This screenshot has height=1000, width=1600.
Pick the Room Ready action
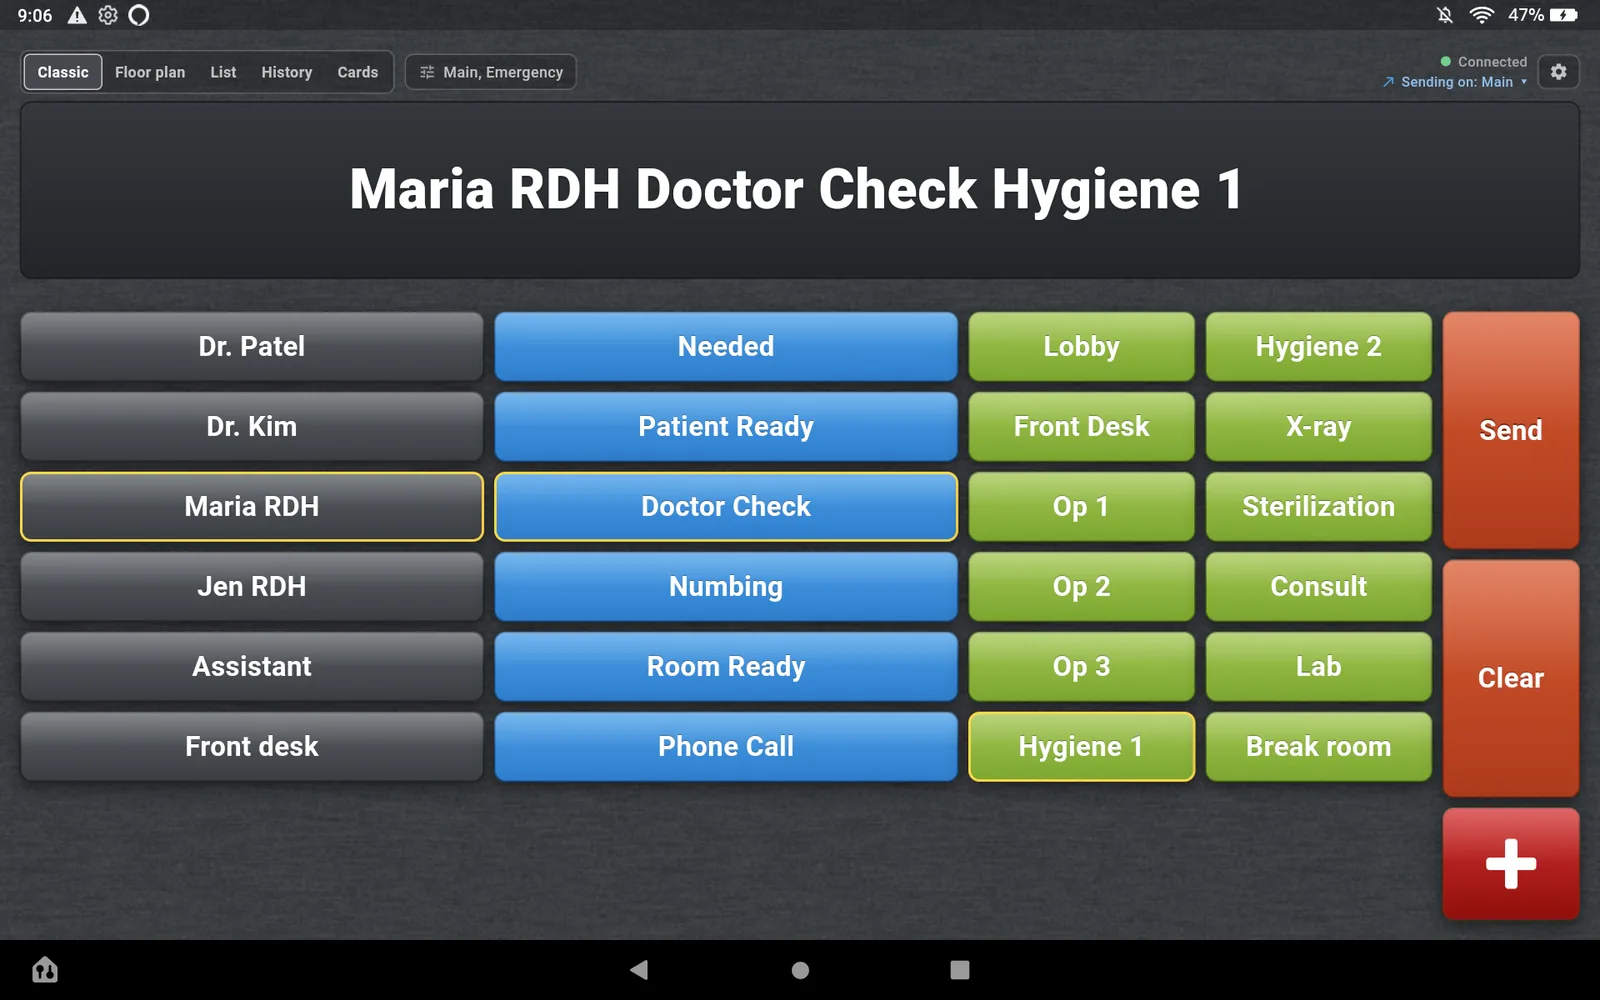tap(726, 666)
